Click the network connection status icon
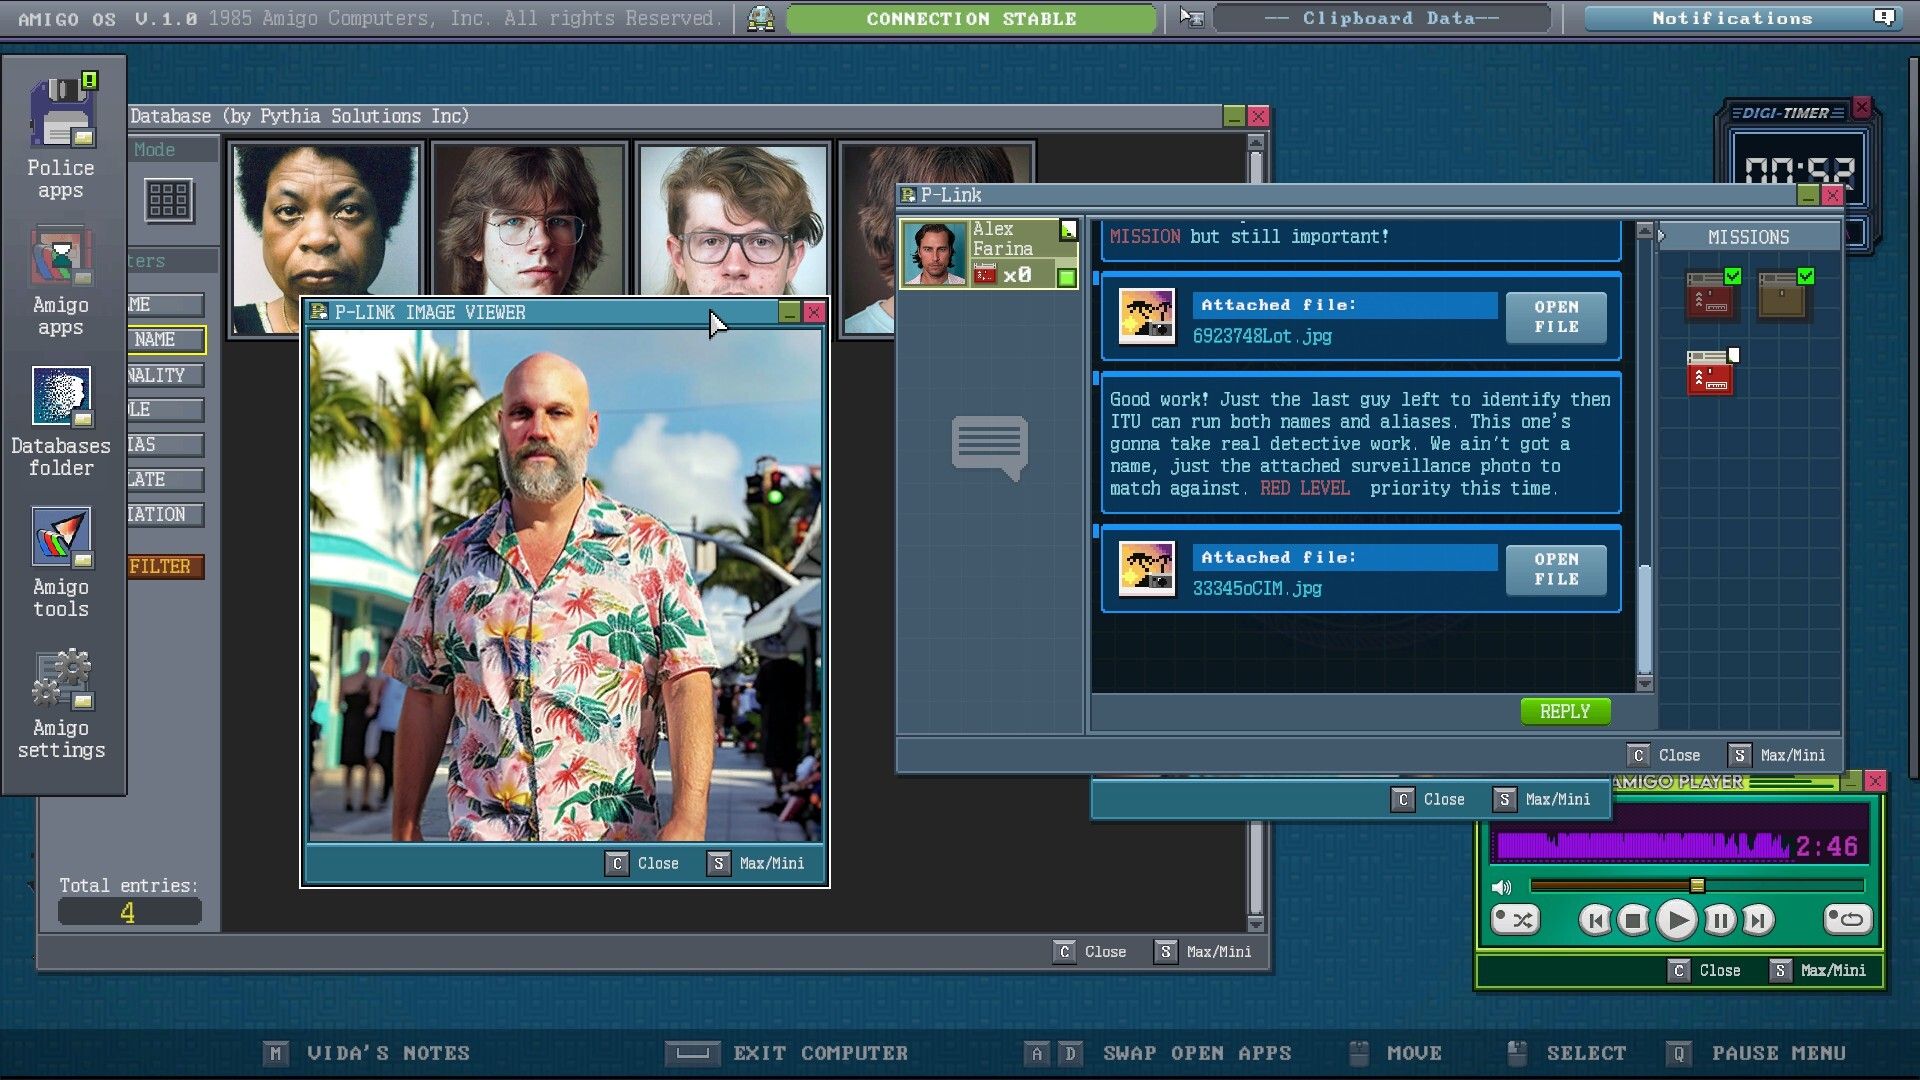Viewport: 1920px width, 1080px height. coord(761,18)
